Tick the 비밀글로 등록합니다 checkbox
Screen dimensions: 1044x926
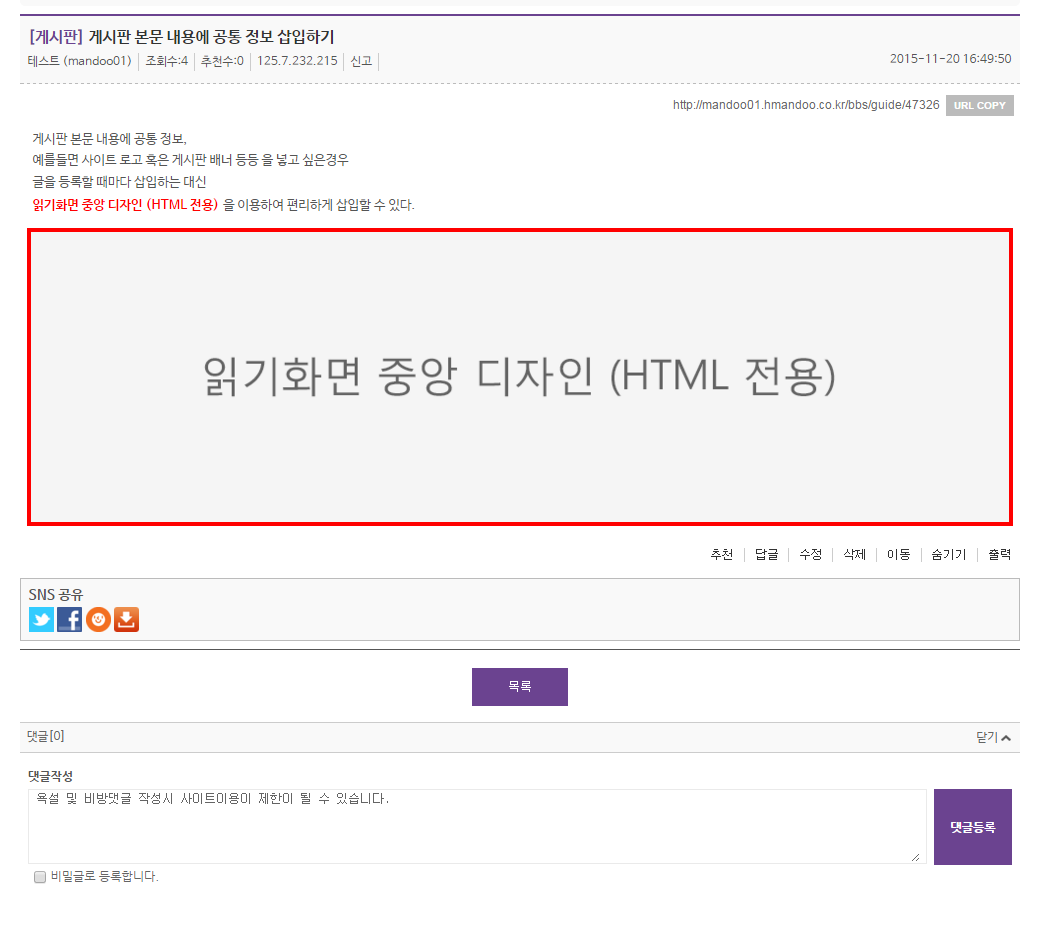[40, 877]
